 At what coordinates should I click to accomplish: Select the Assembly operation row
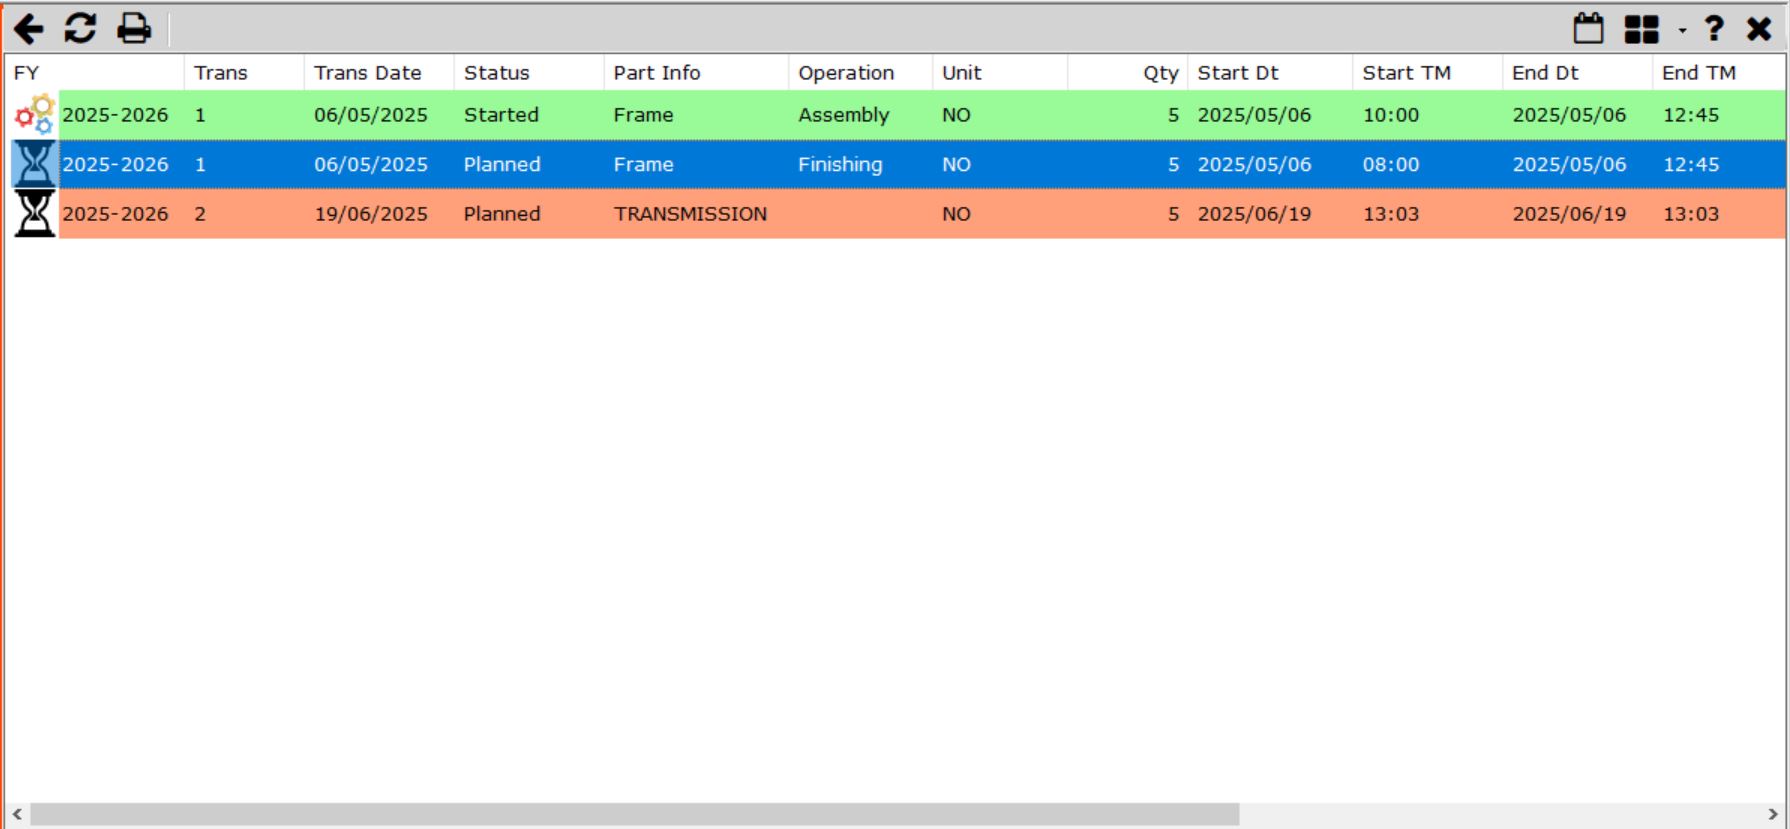point(843,115)
